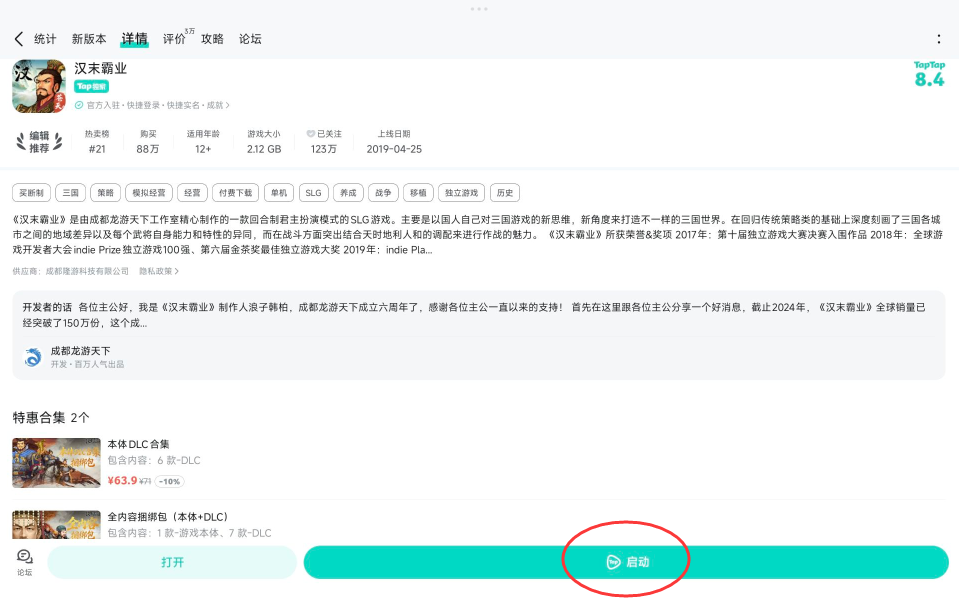Tap the 供应商: 成都隆游科技有限公司 text
This screenshot has width=959, height=598.
(70, 271)
